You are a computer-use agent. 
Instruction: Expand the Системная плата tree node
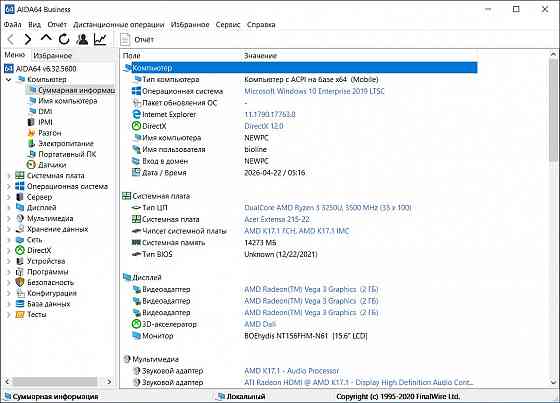(x=9, y=175)
